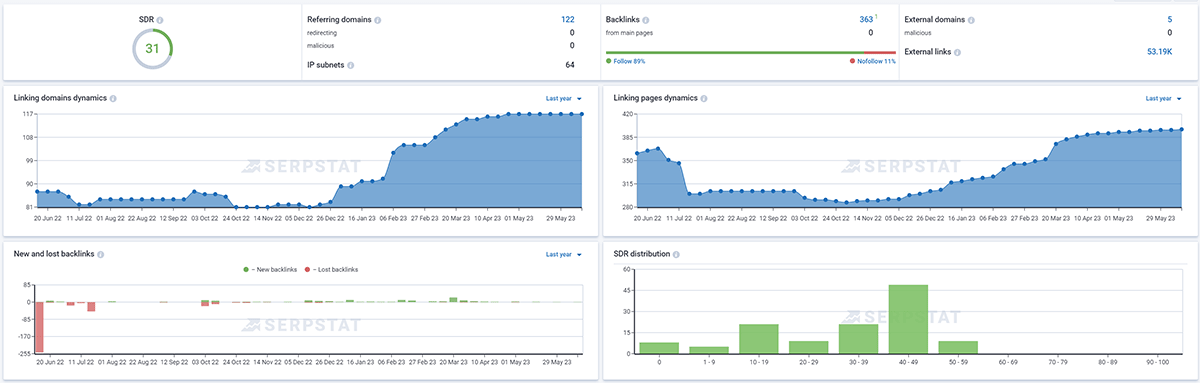This screenshot has width=1200, height=383.
Task: Open Last year dropdown for Linking domains dynamics
Action: (563, 98)
